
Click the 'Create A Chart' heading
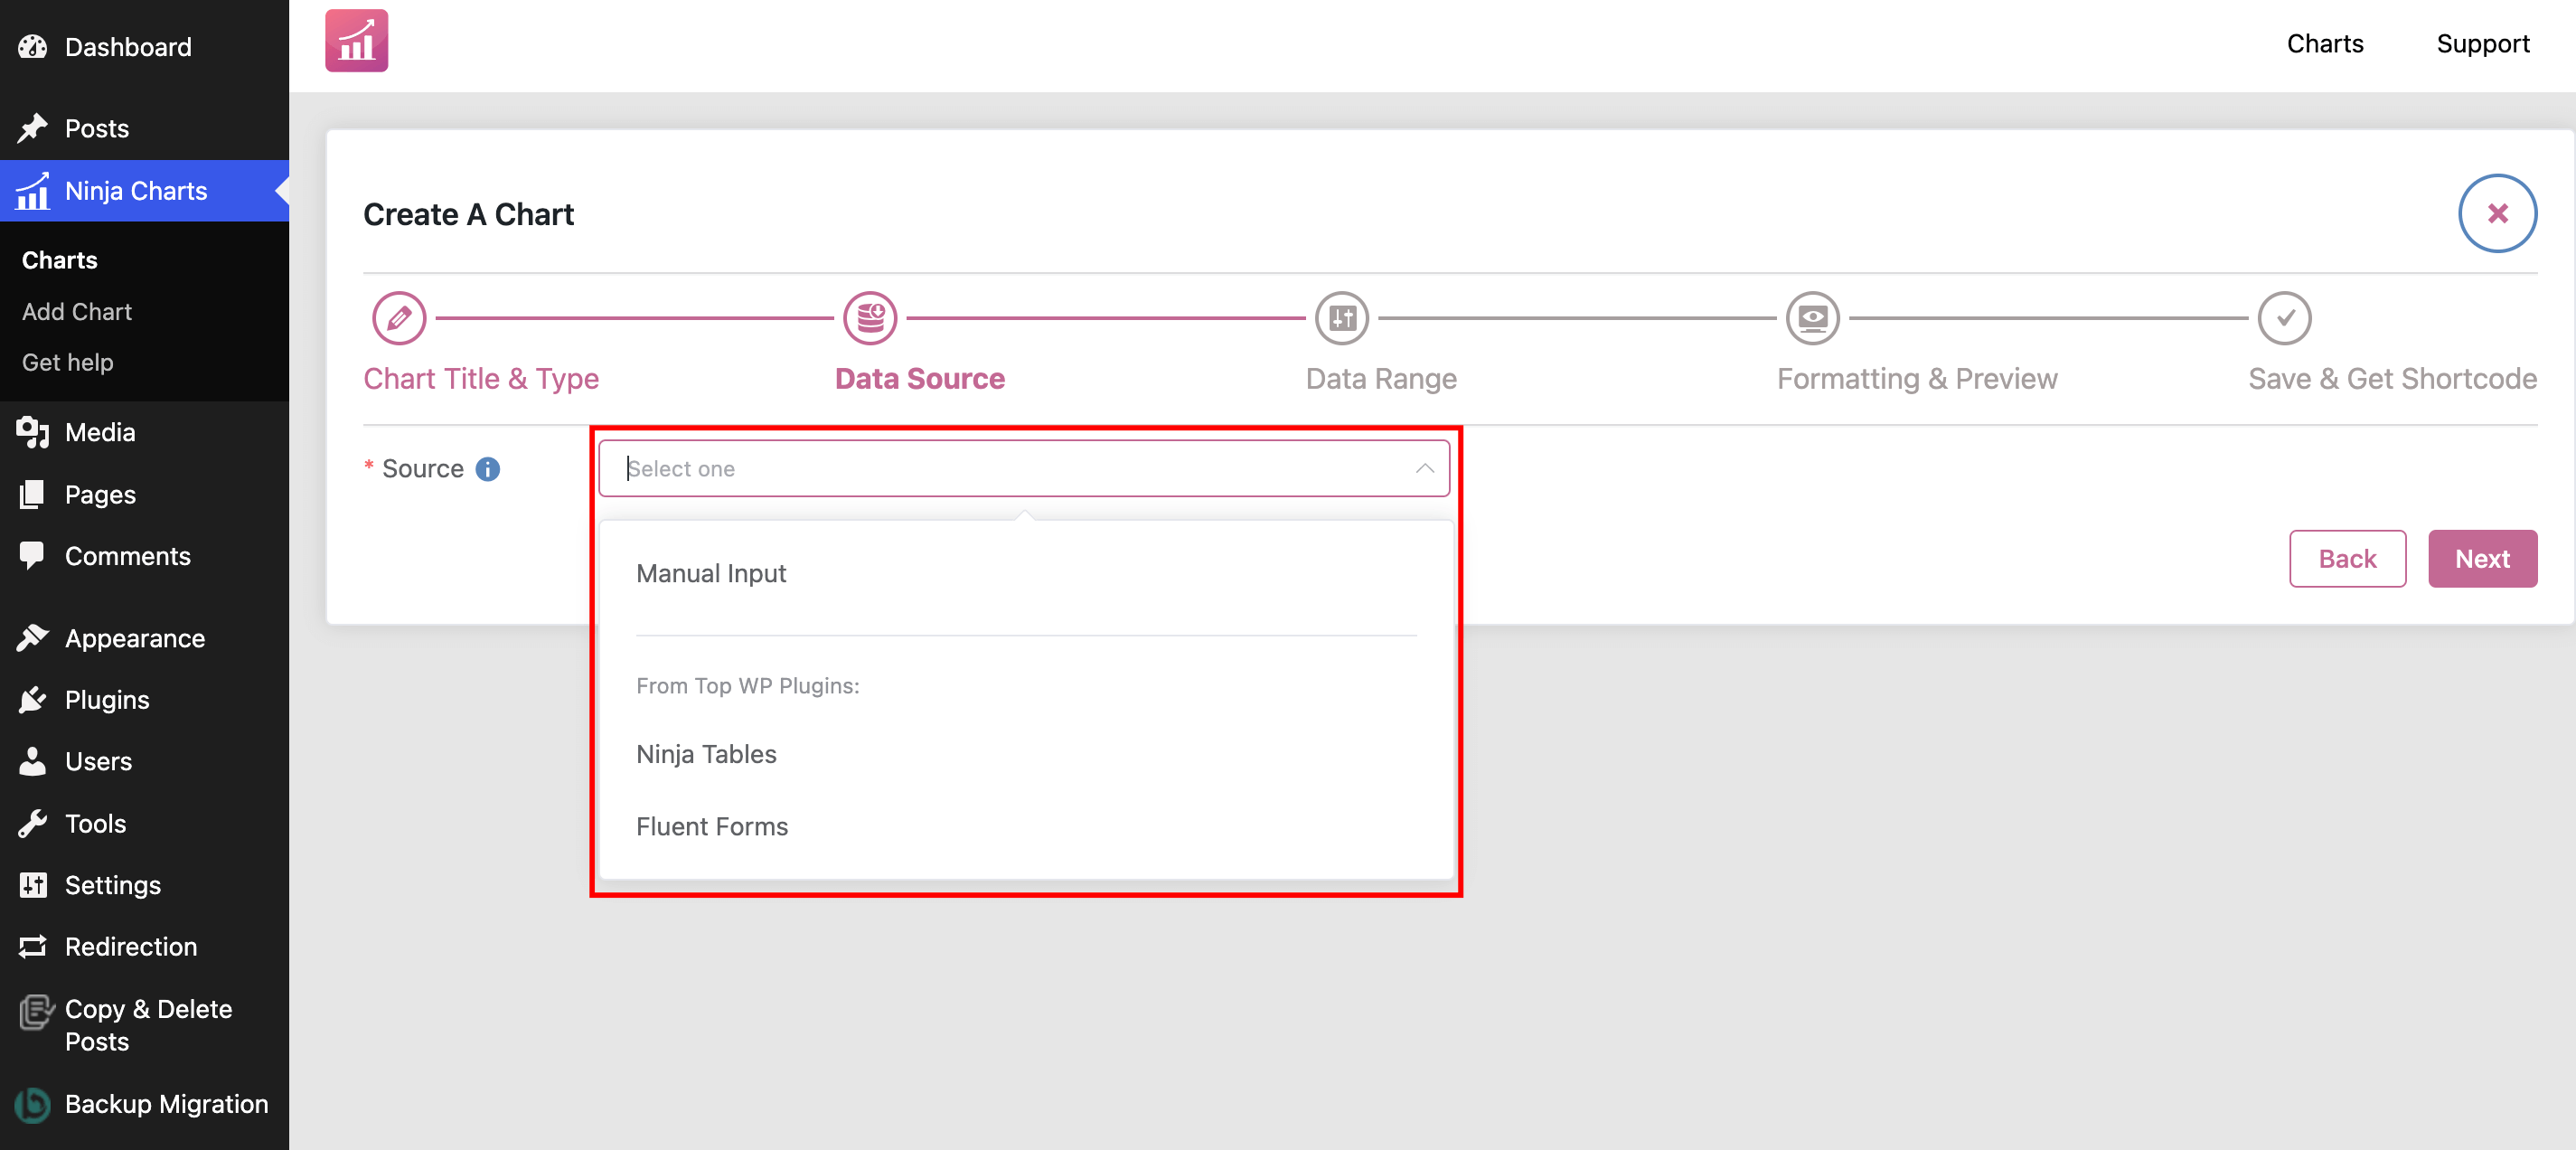coord(468,214)
